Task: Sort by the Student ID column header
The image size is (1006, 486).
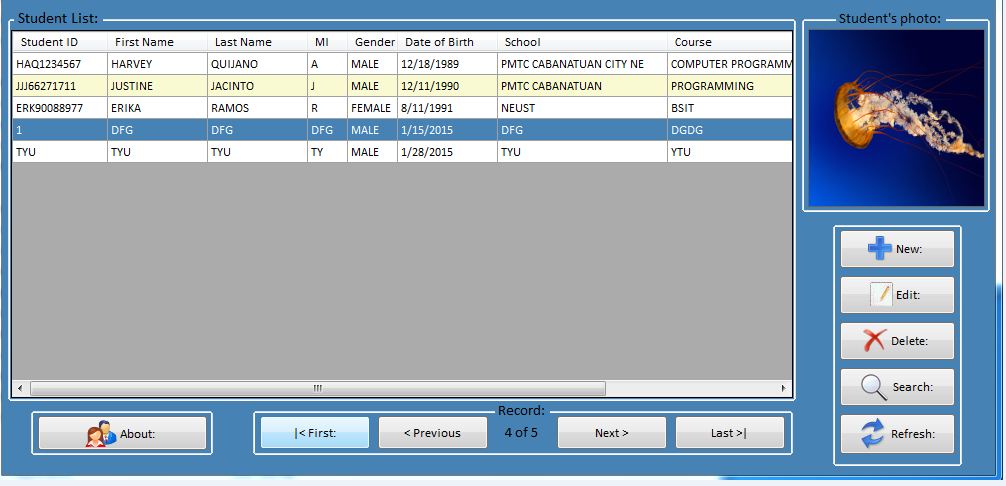Action: pos(49,42)
